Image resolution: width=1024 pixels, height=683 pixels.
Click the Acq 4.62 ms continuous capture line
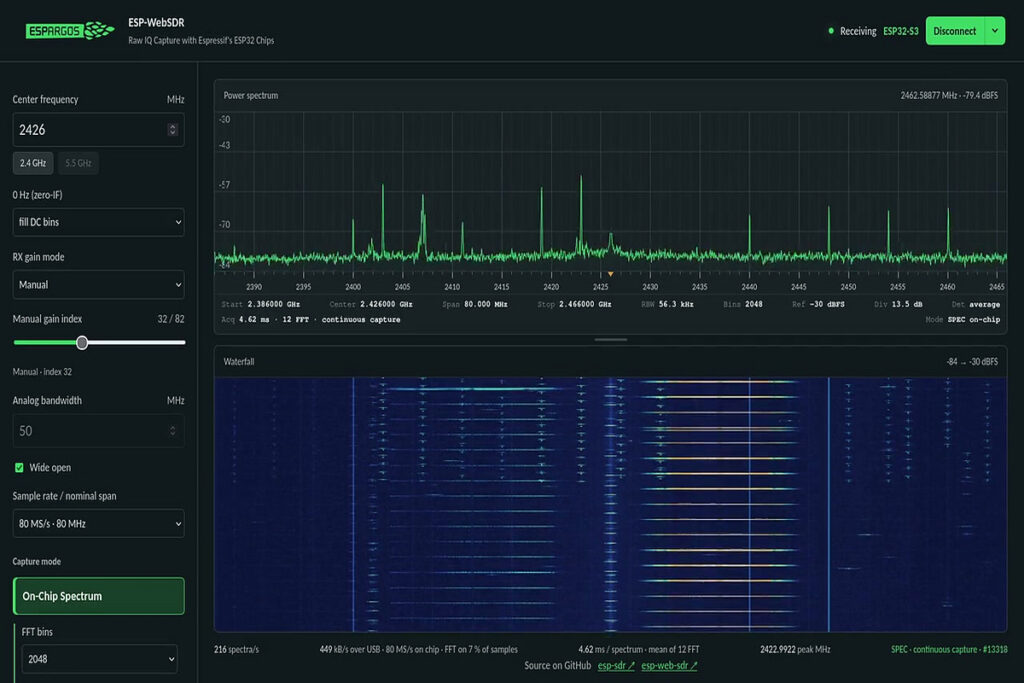[311, 320]
